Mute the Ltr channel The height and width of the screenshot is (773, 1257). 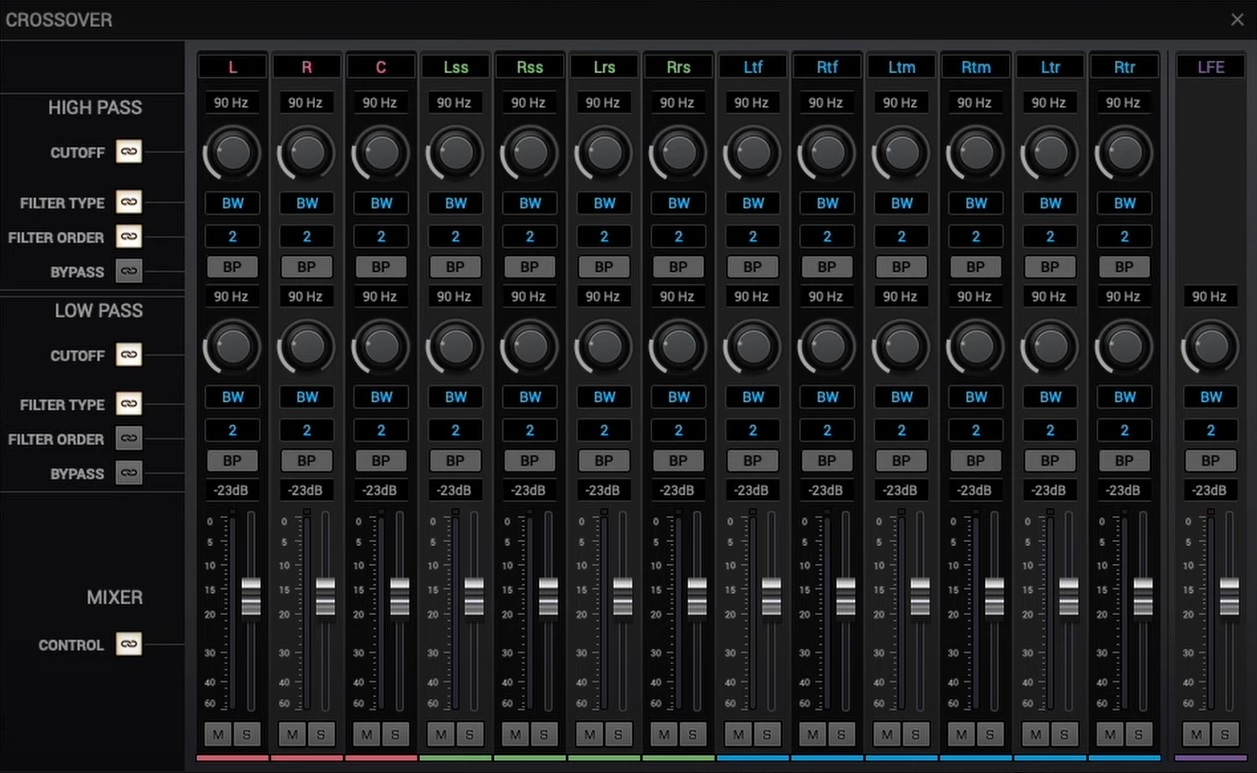coord(1035,734)
